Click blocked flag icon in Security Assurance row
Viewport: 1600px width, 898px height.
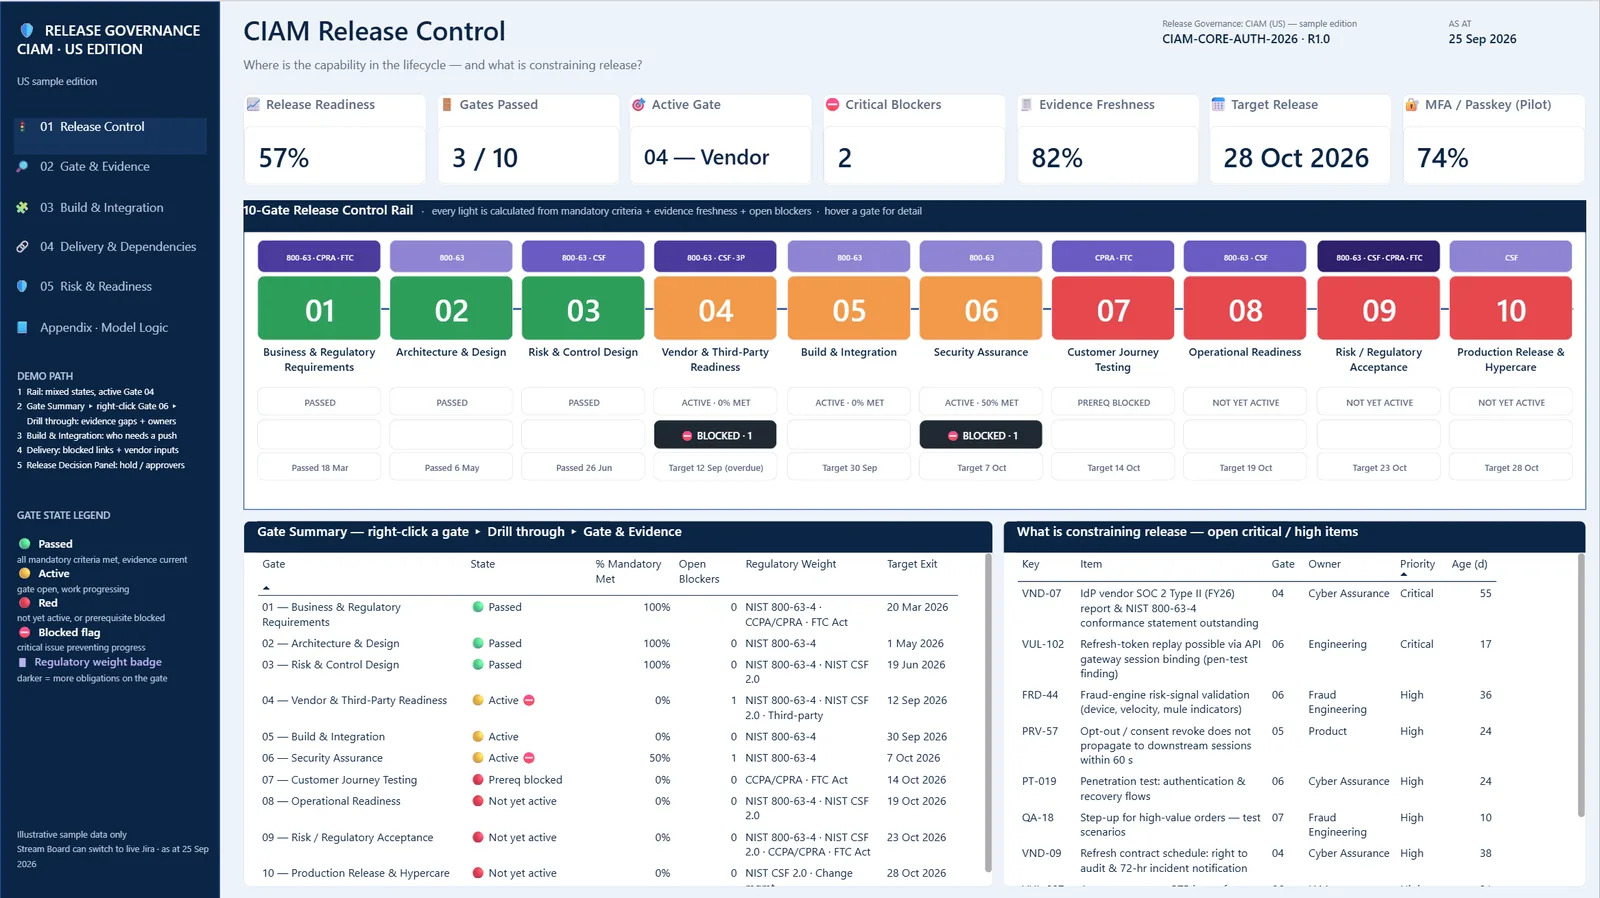click(x=529, y=758)
